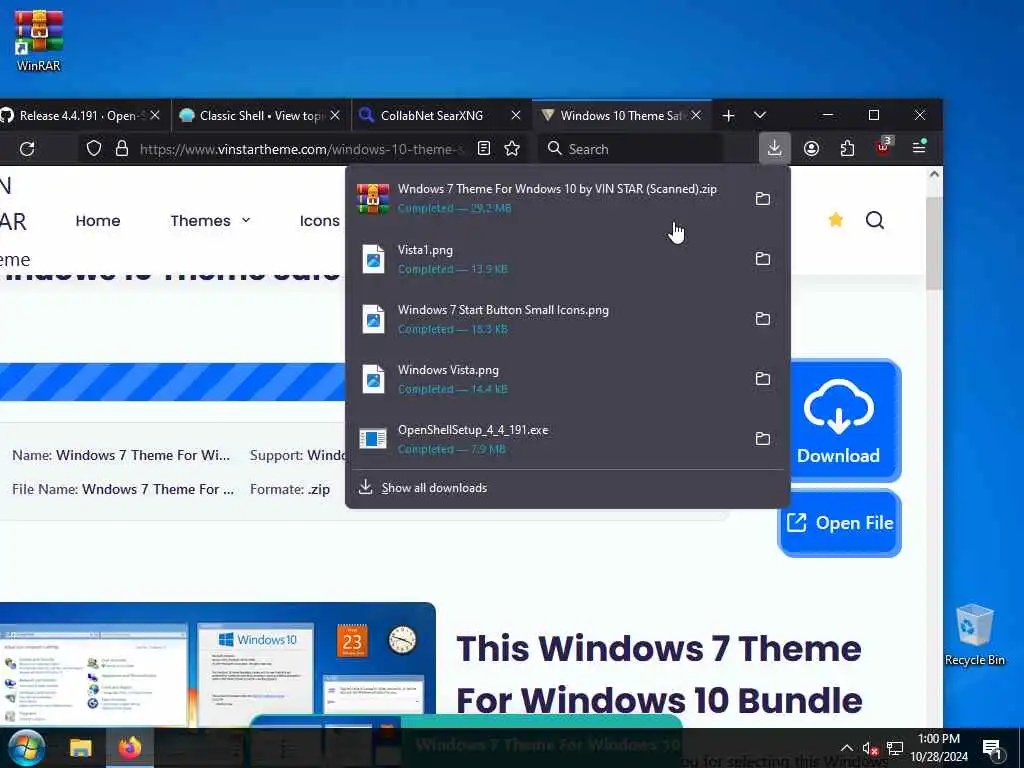Click the vinstartheme URL address field

click(301, 149)
